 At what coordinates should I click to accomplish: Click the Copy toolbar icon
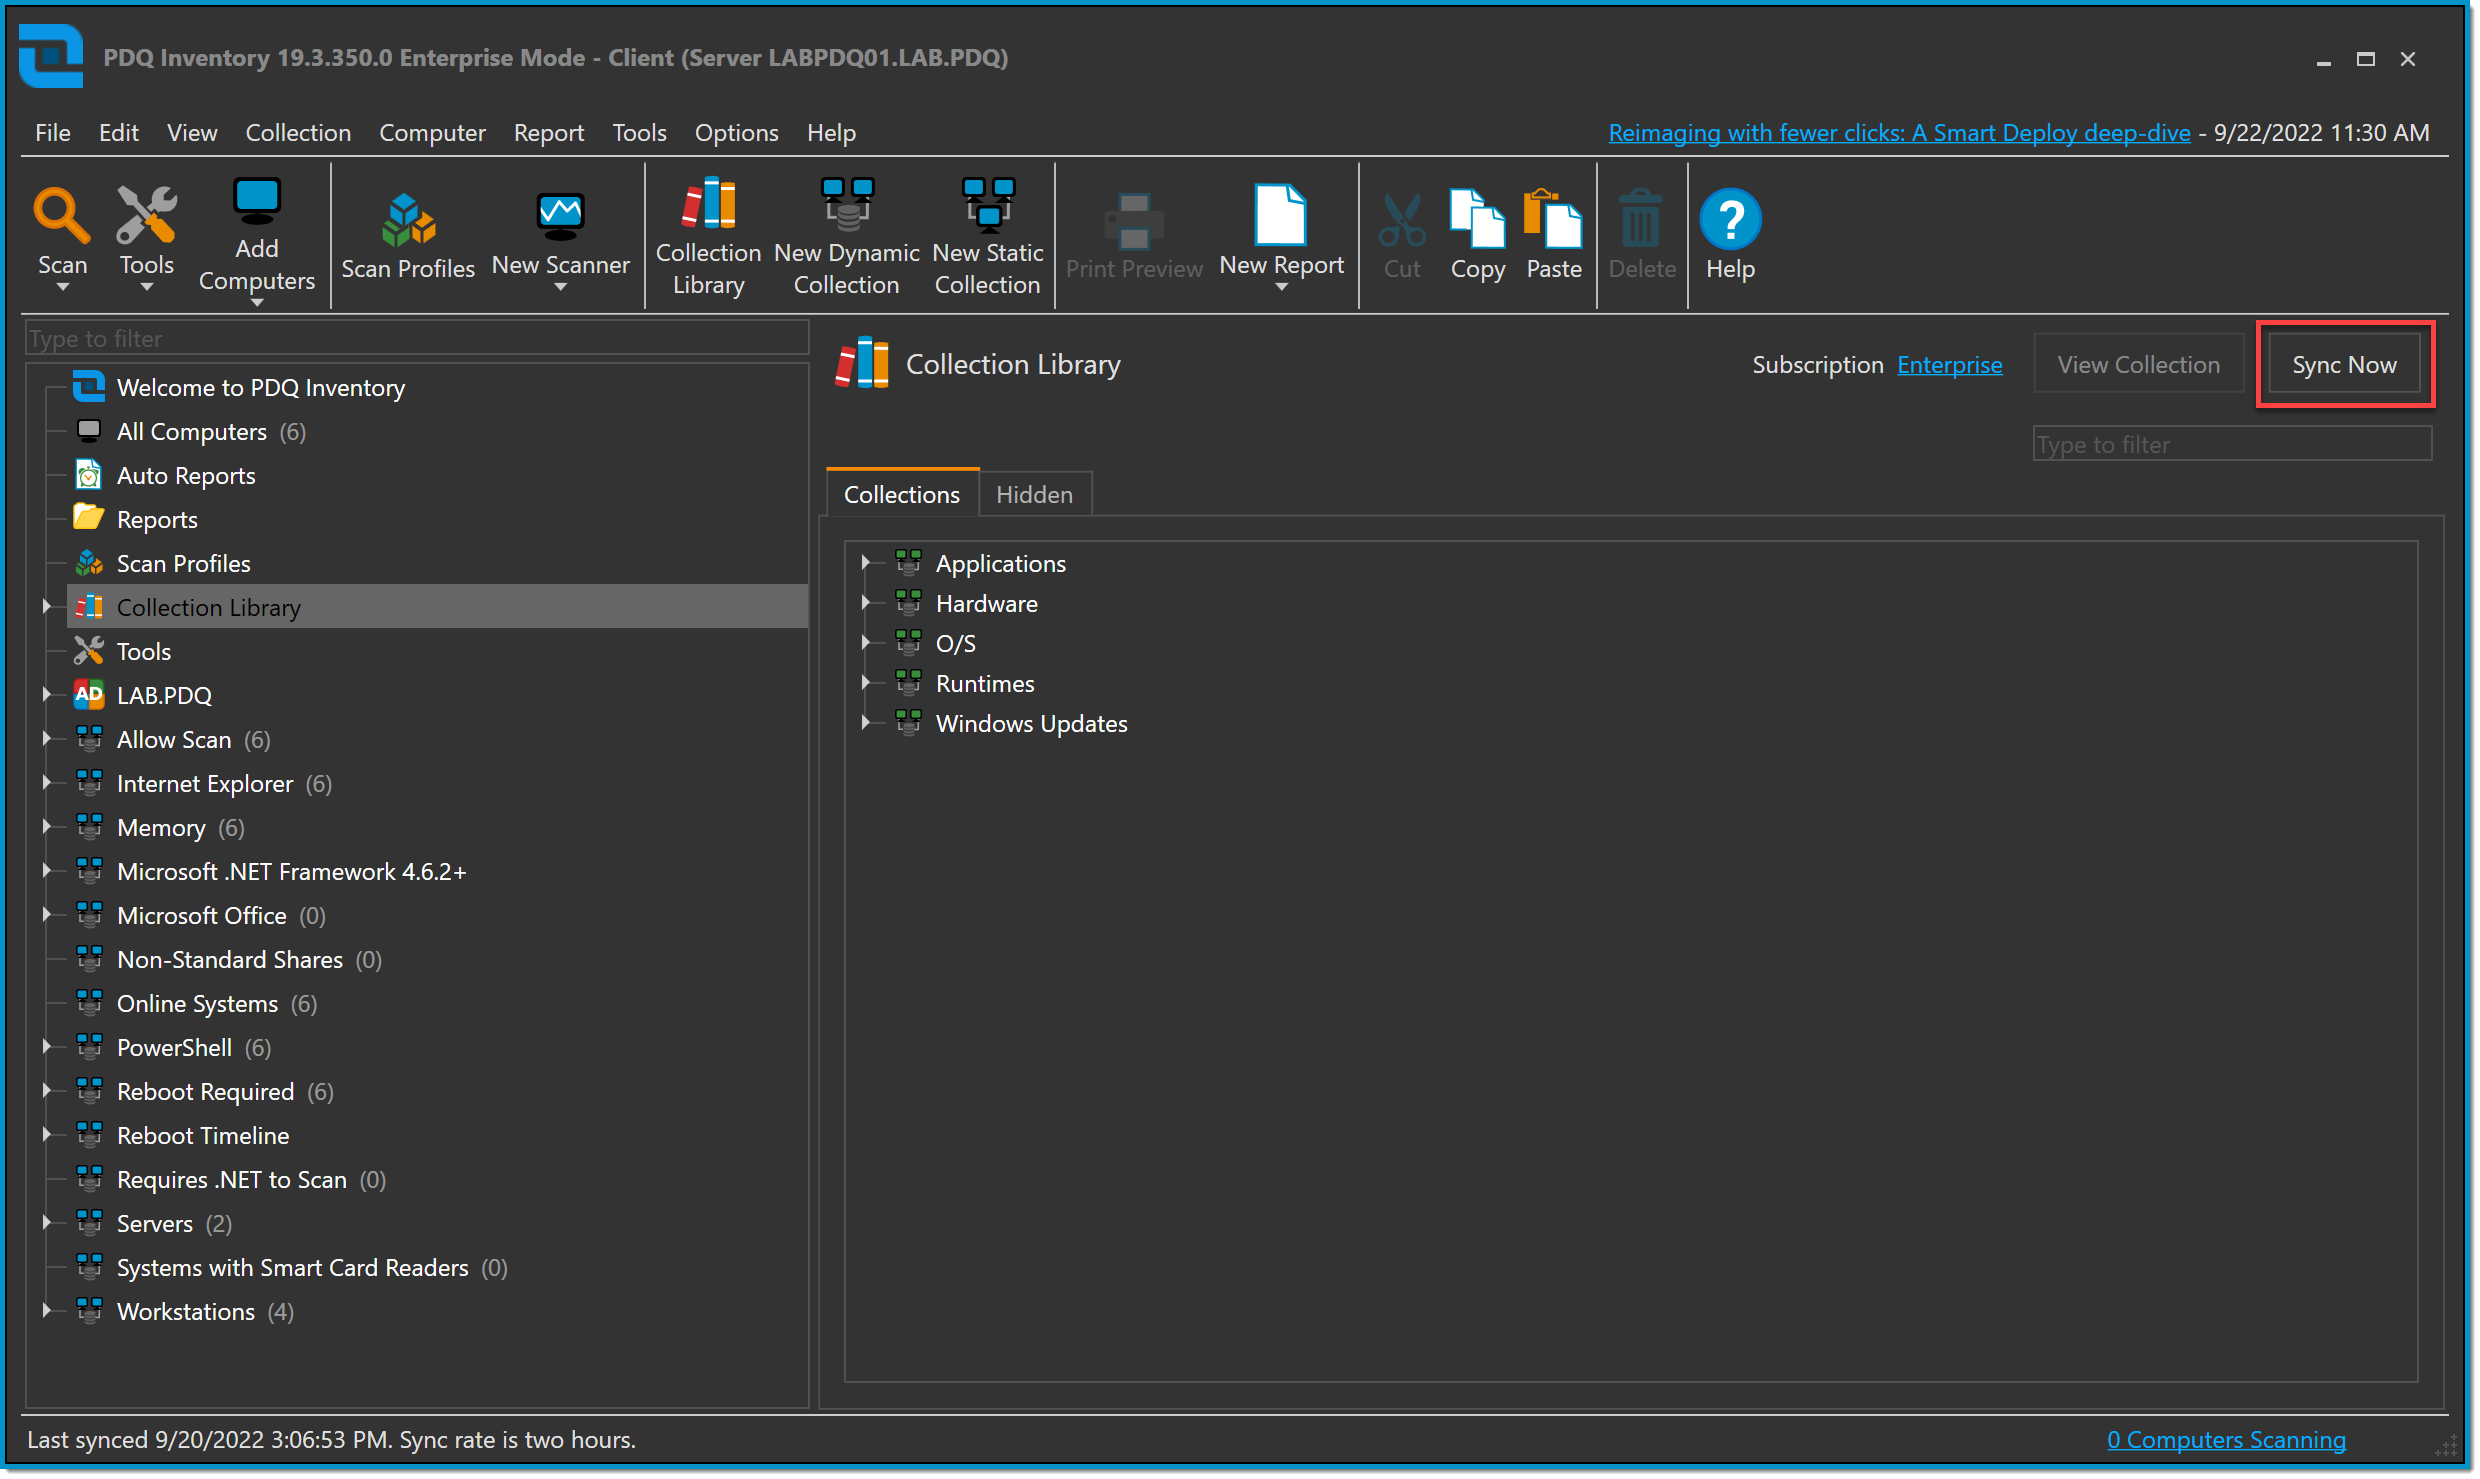(1477, 218)
